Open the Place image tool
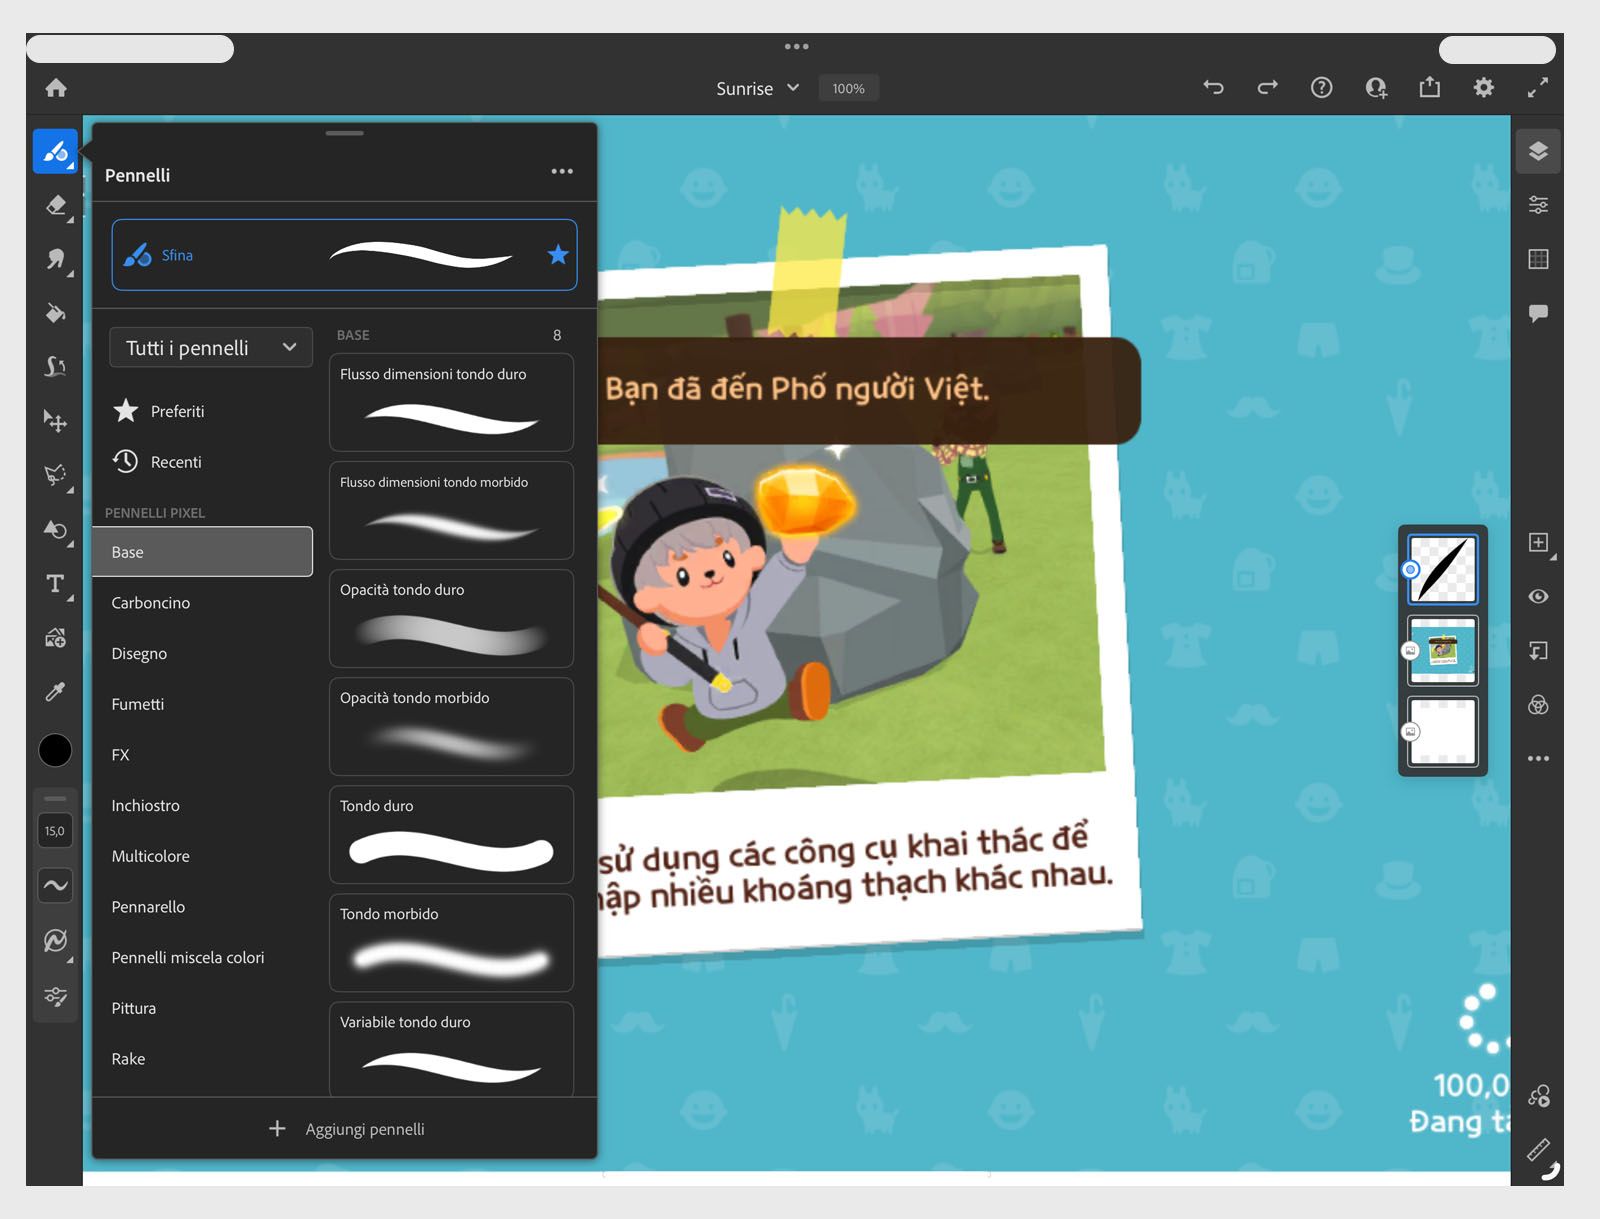 (55, 637)
